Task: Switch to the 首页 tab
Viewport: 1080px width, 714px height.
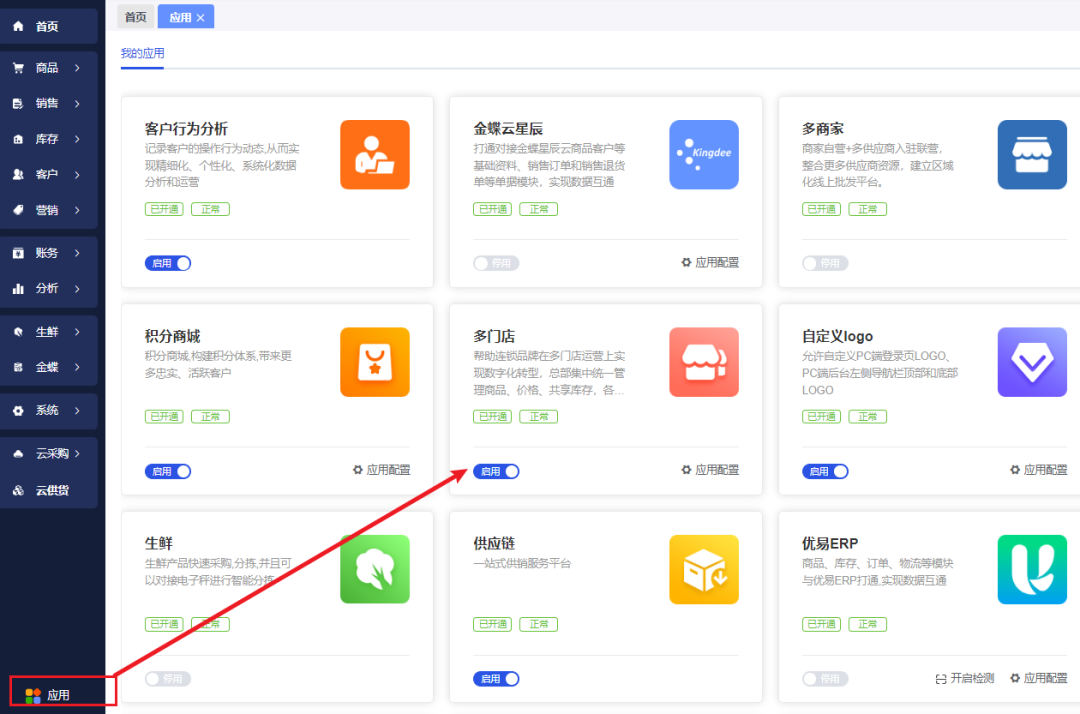Action: 136,16
